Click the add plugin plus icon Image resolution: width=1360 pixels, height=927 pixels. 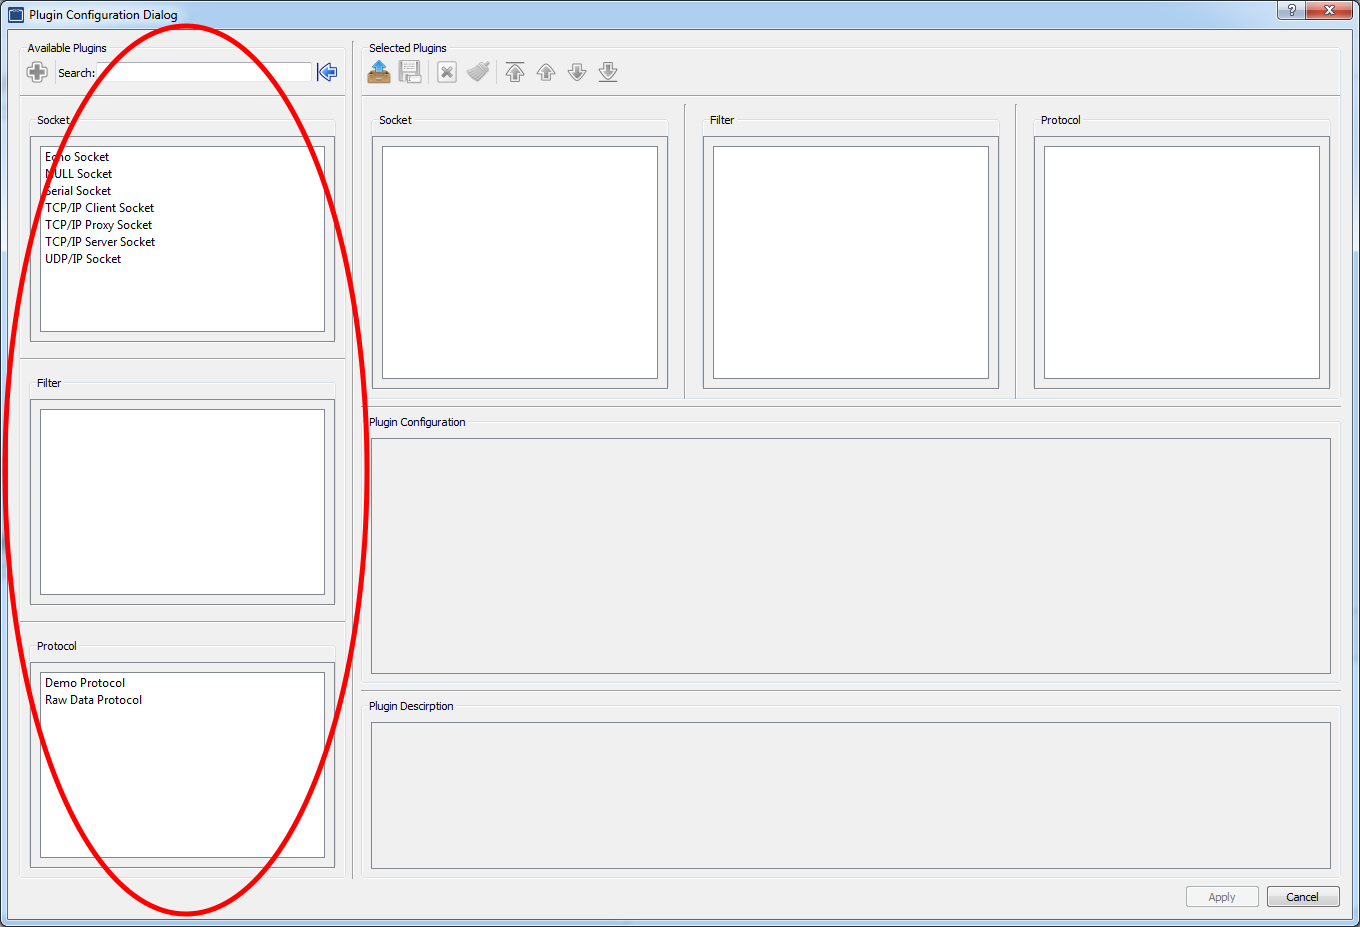coord(36,71)
